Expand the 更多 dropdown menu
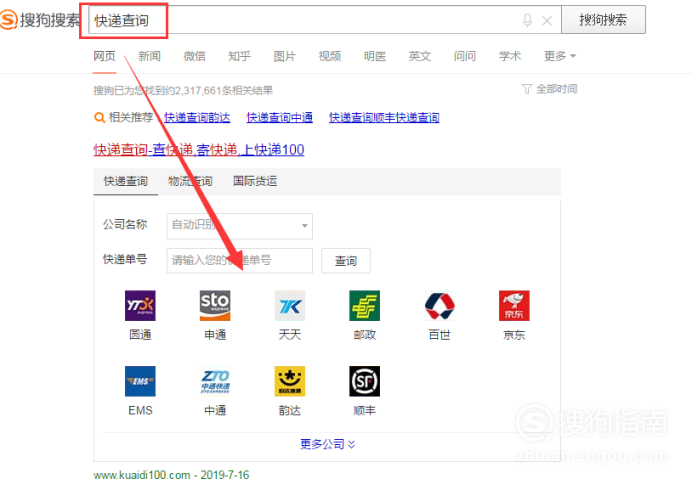 [x=560, y=56]
